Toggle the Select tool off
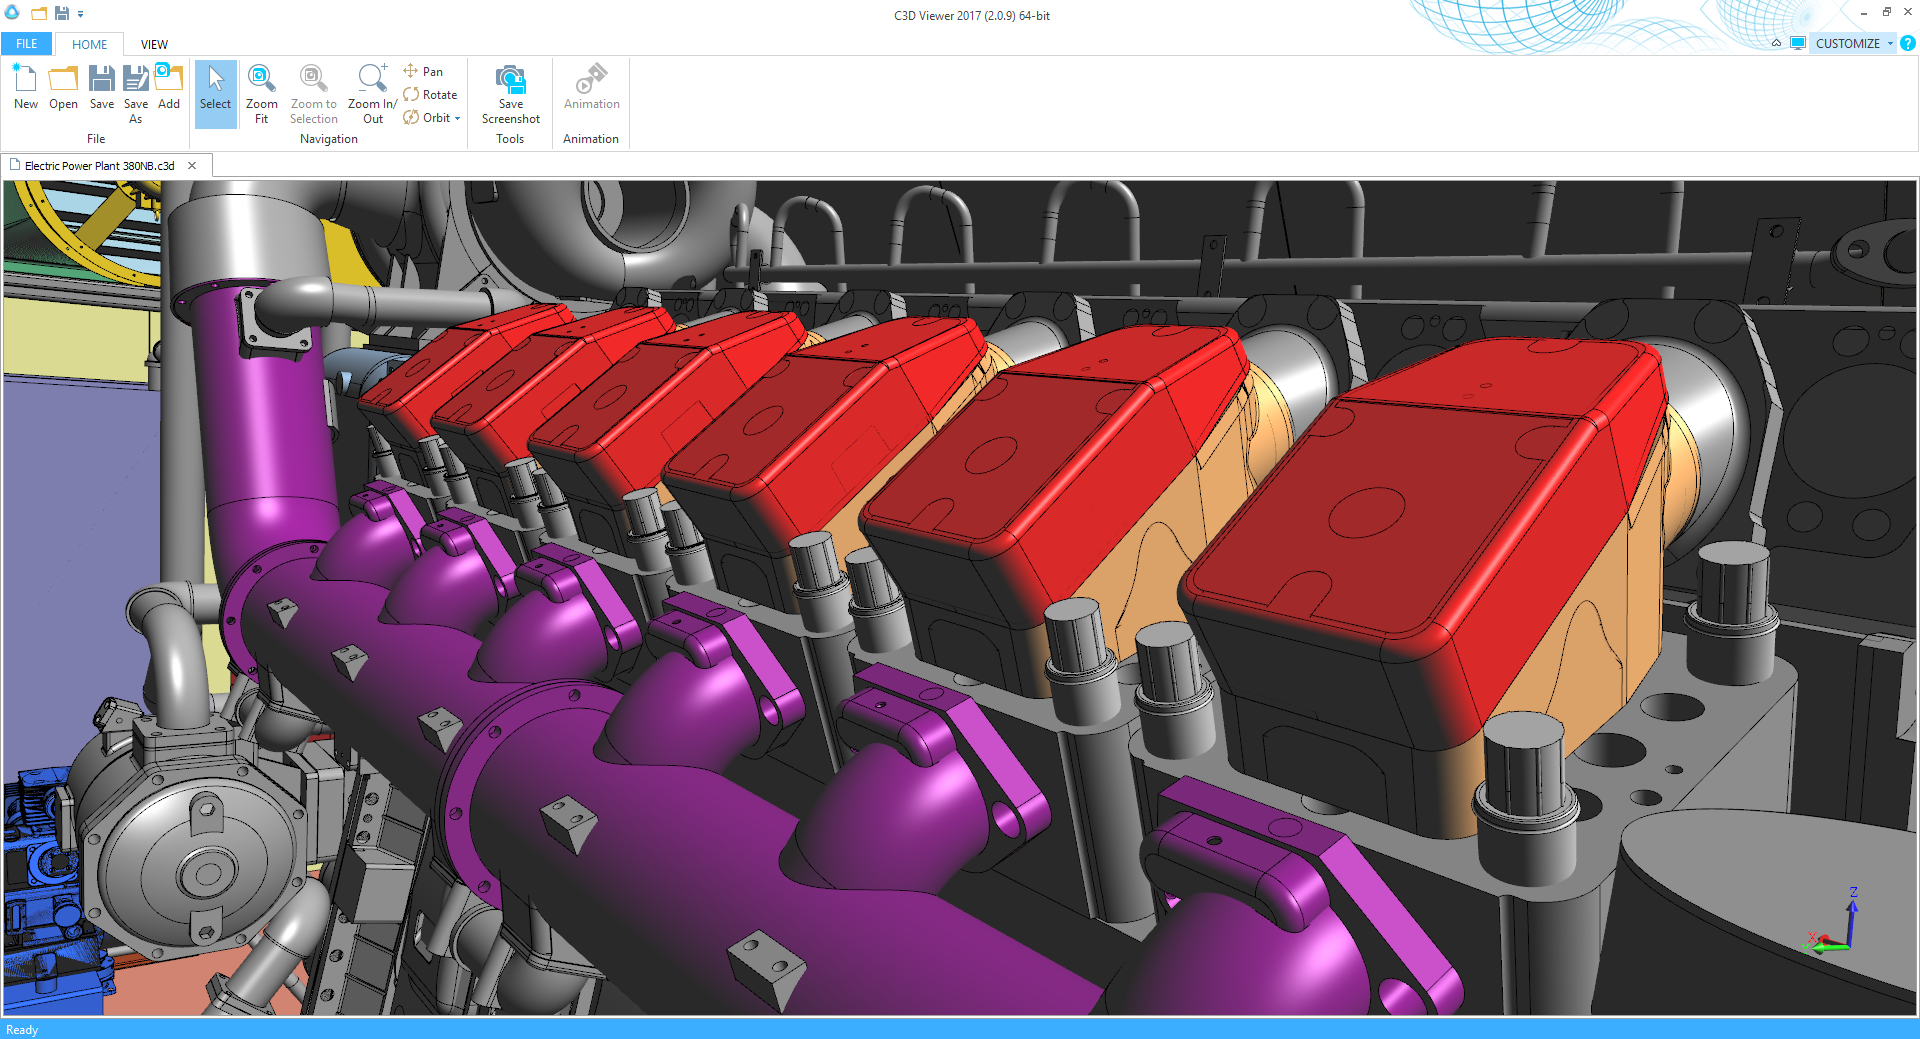 tap(215, 90)
